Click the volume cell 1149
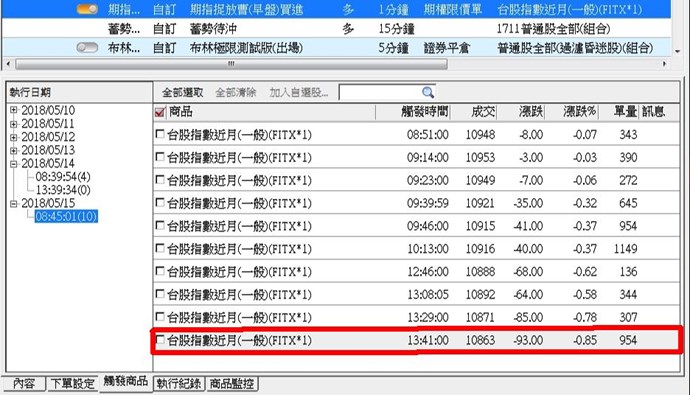This screenshot has height=395, width=690. 625,249
